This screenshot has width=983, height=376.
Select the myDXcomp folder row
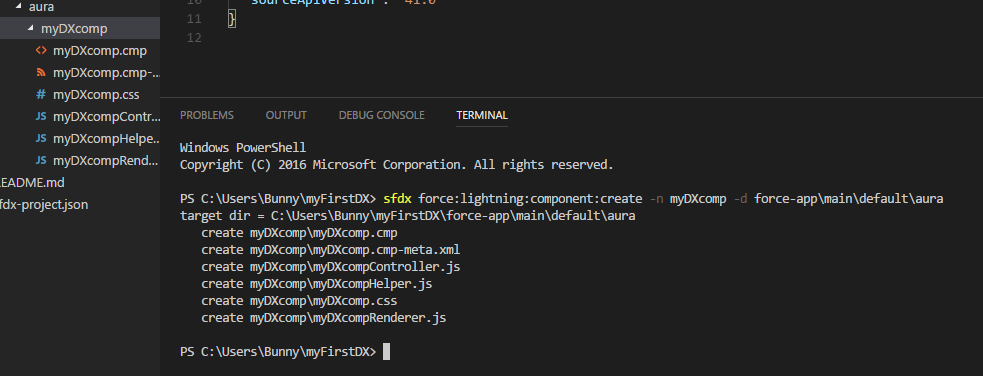(x=80, y=29)
